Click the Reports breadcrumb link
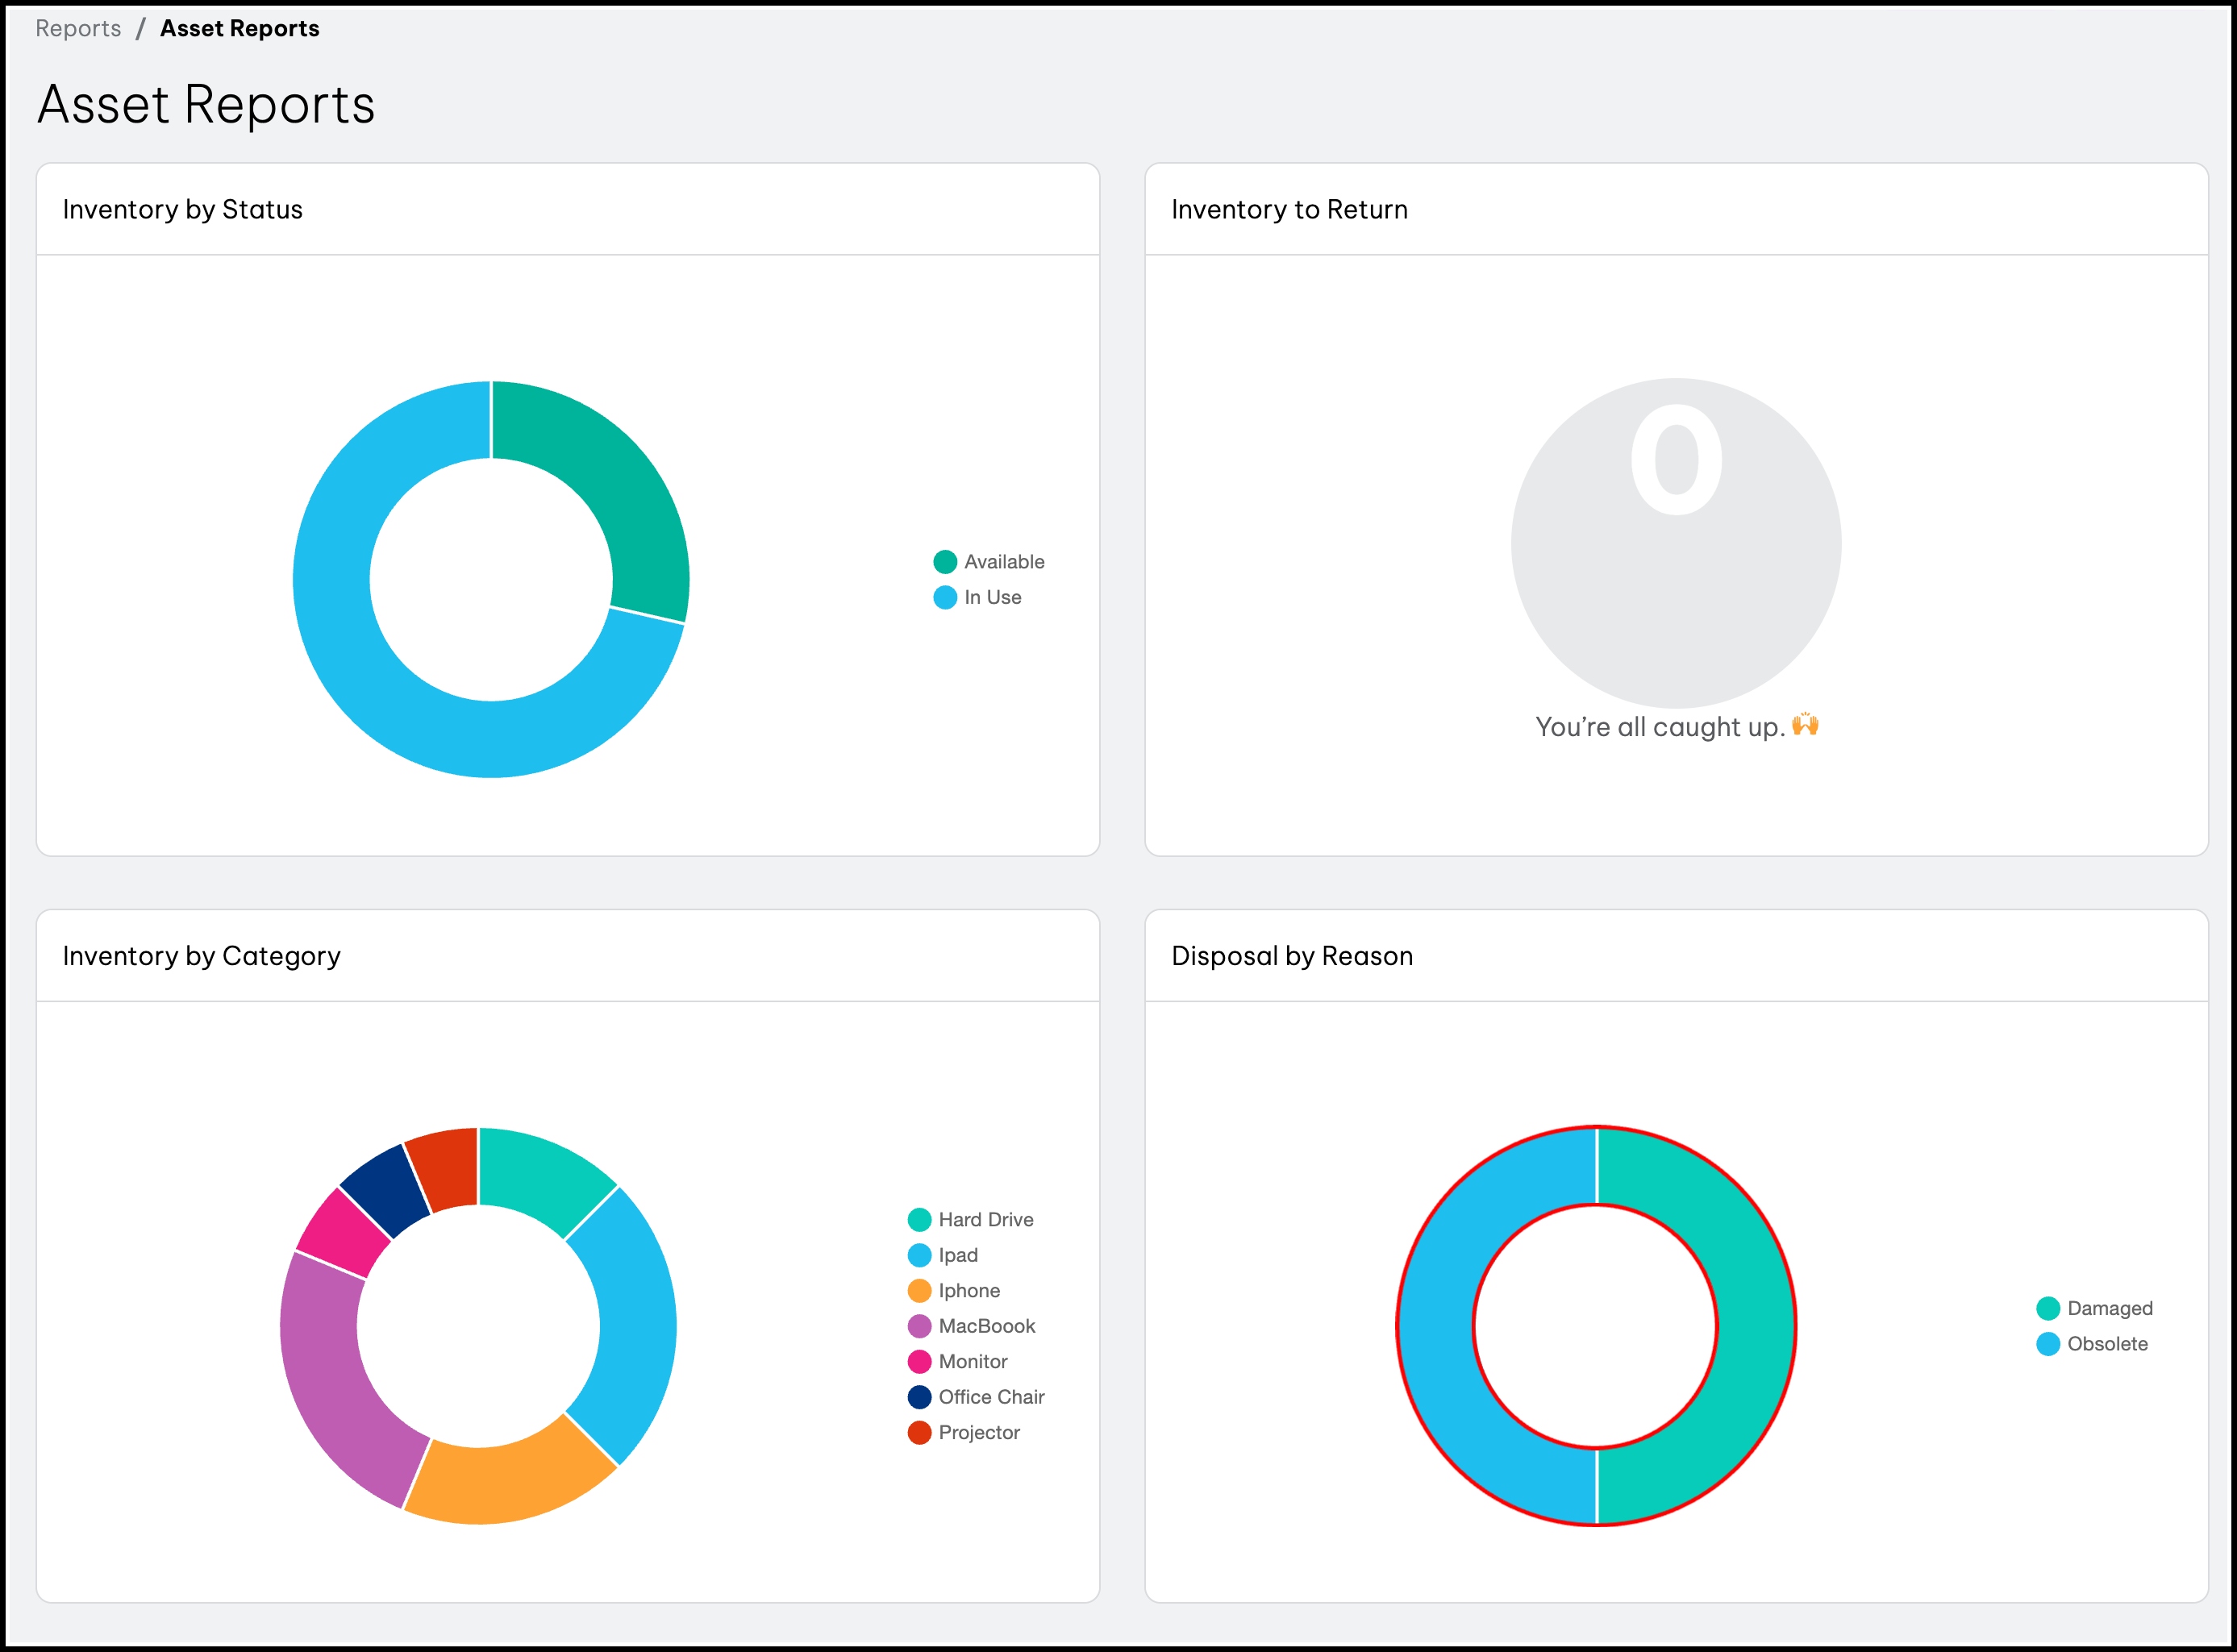 tap(78, 28)
